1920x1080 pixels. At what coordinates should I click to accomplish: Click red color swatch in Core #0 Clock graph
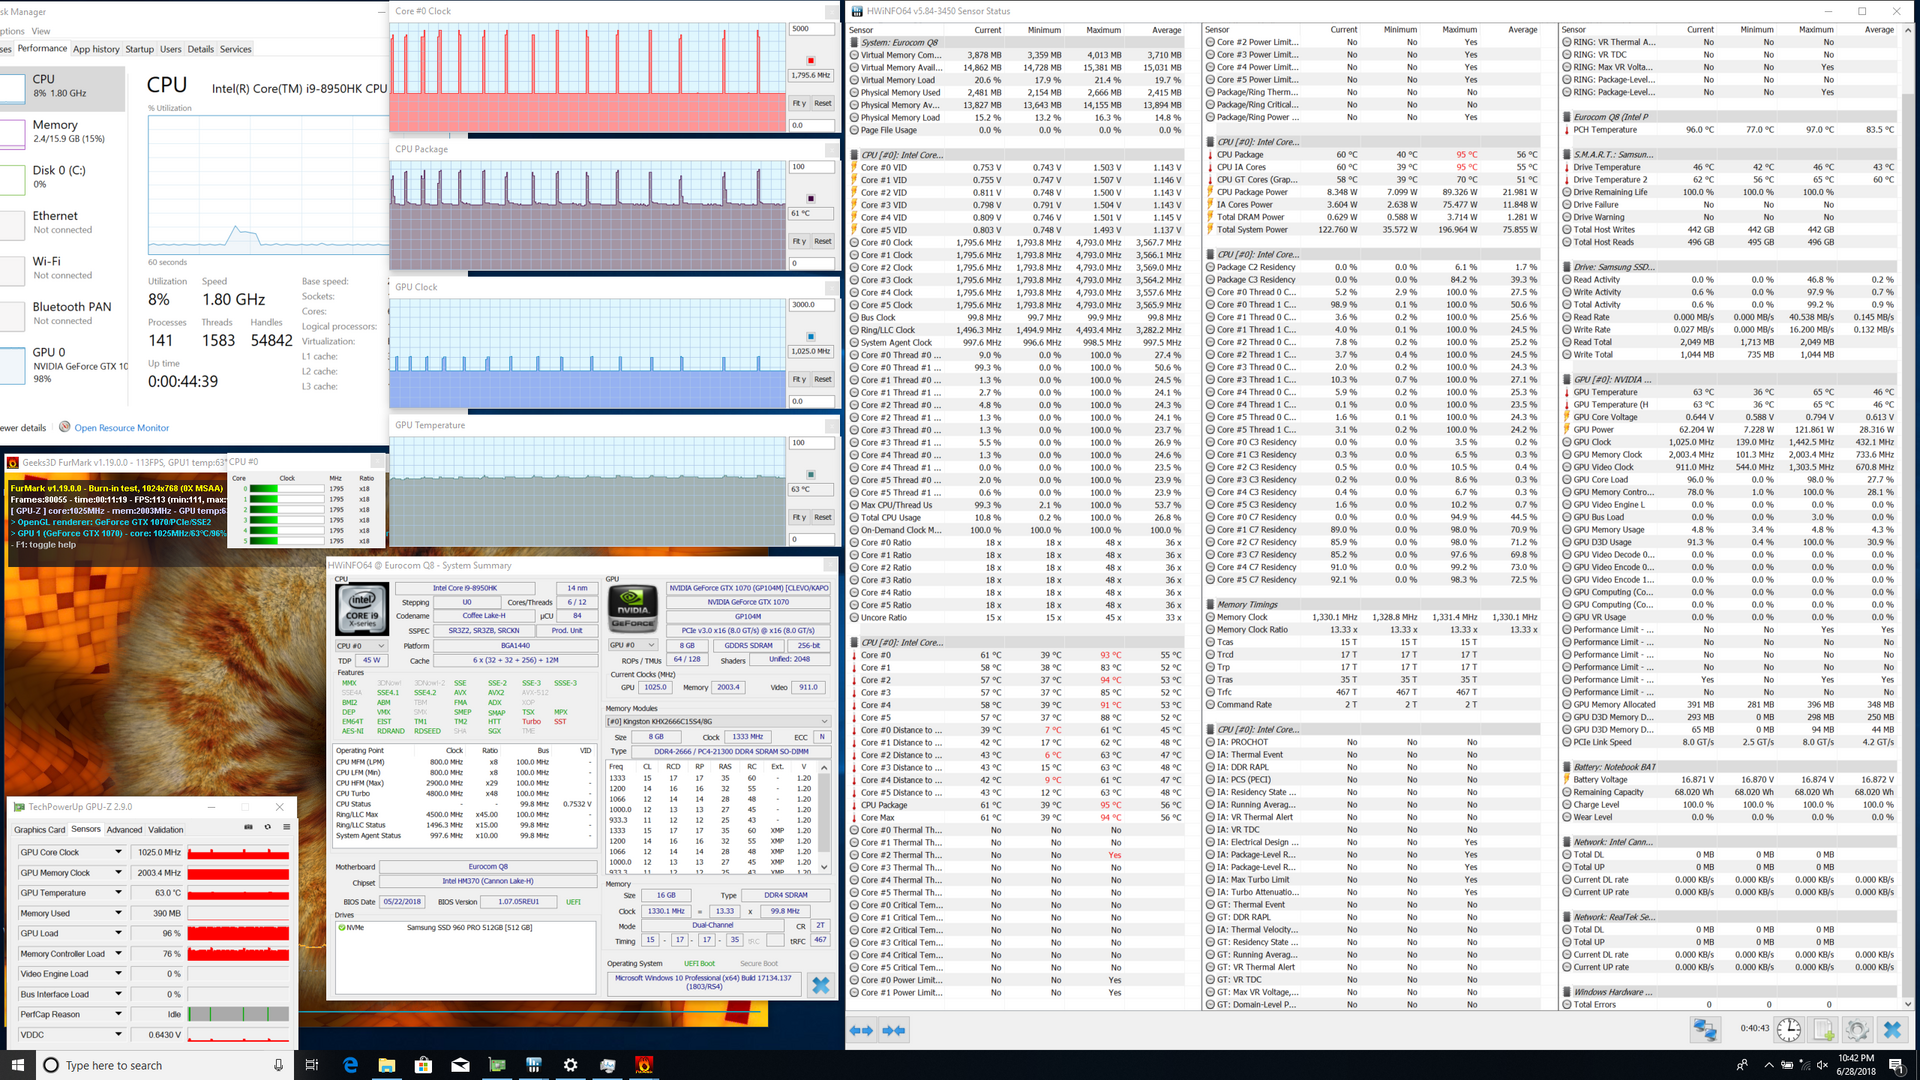click(811, 61)
